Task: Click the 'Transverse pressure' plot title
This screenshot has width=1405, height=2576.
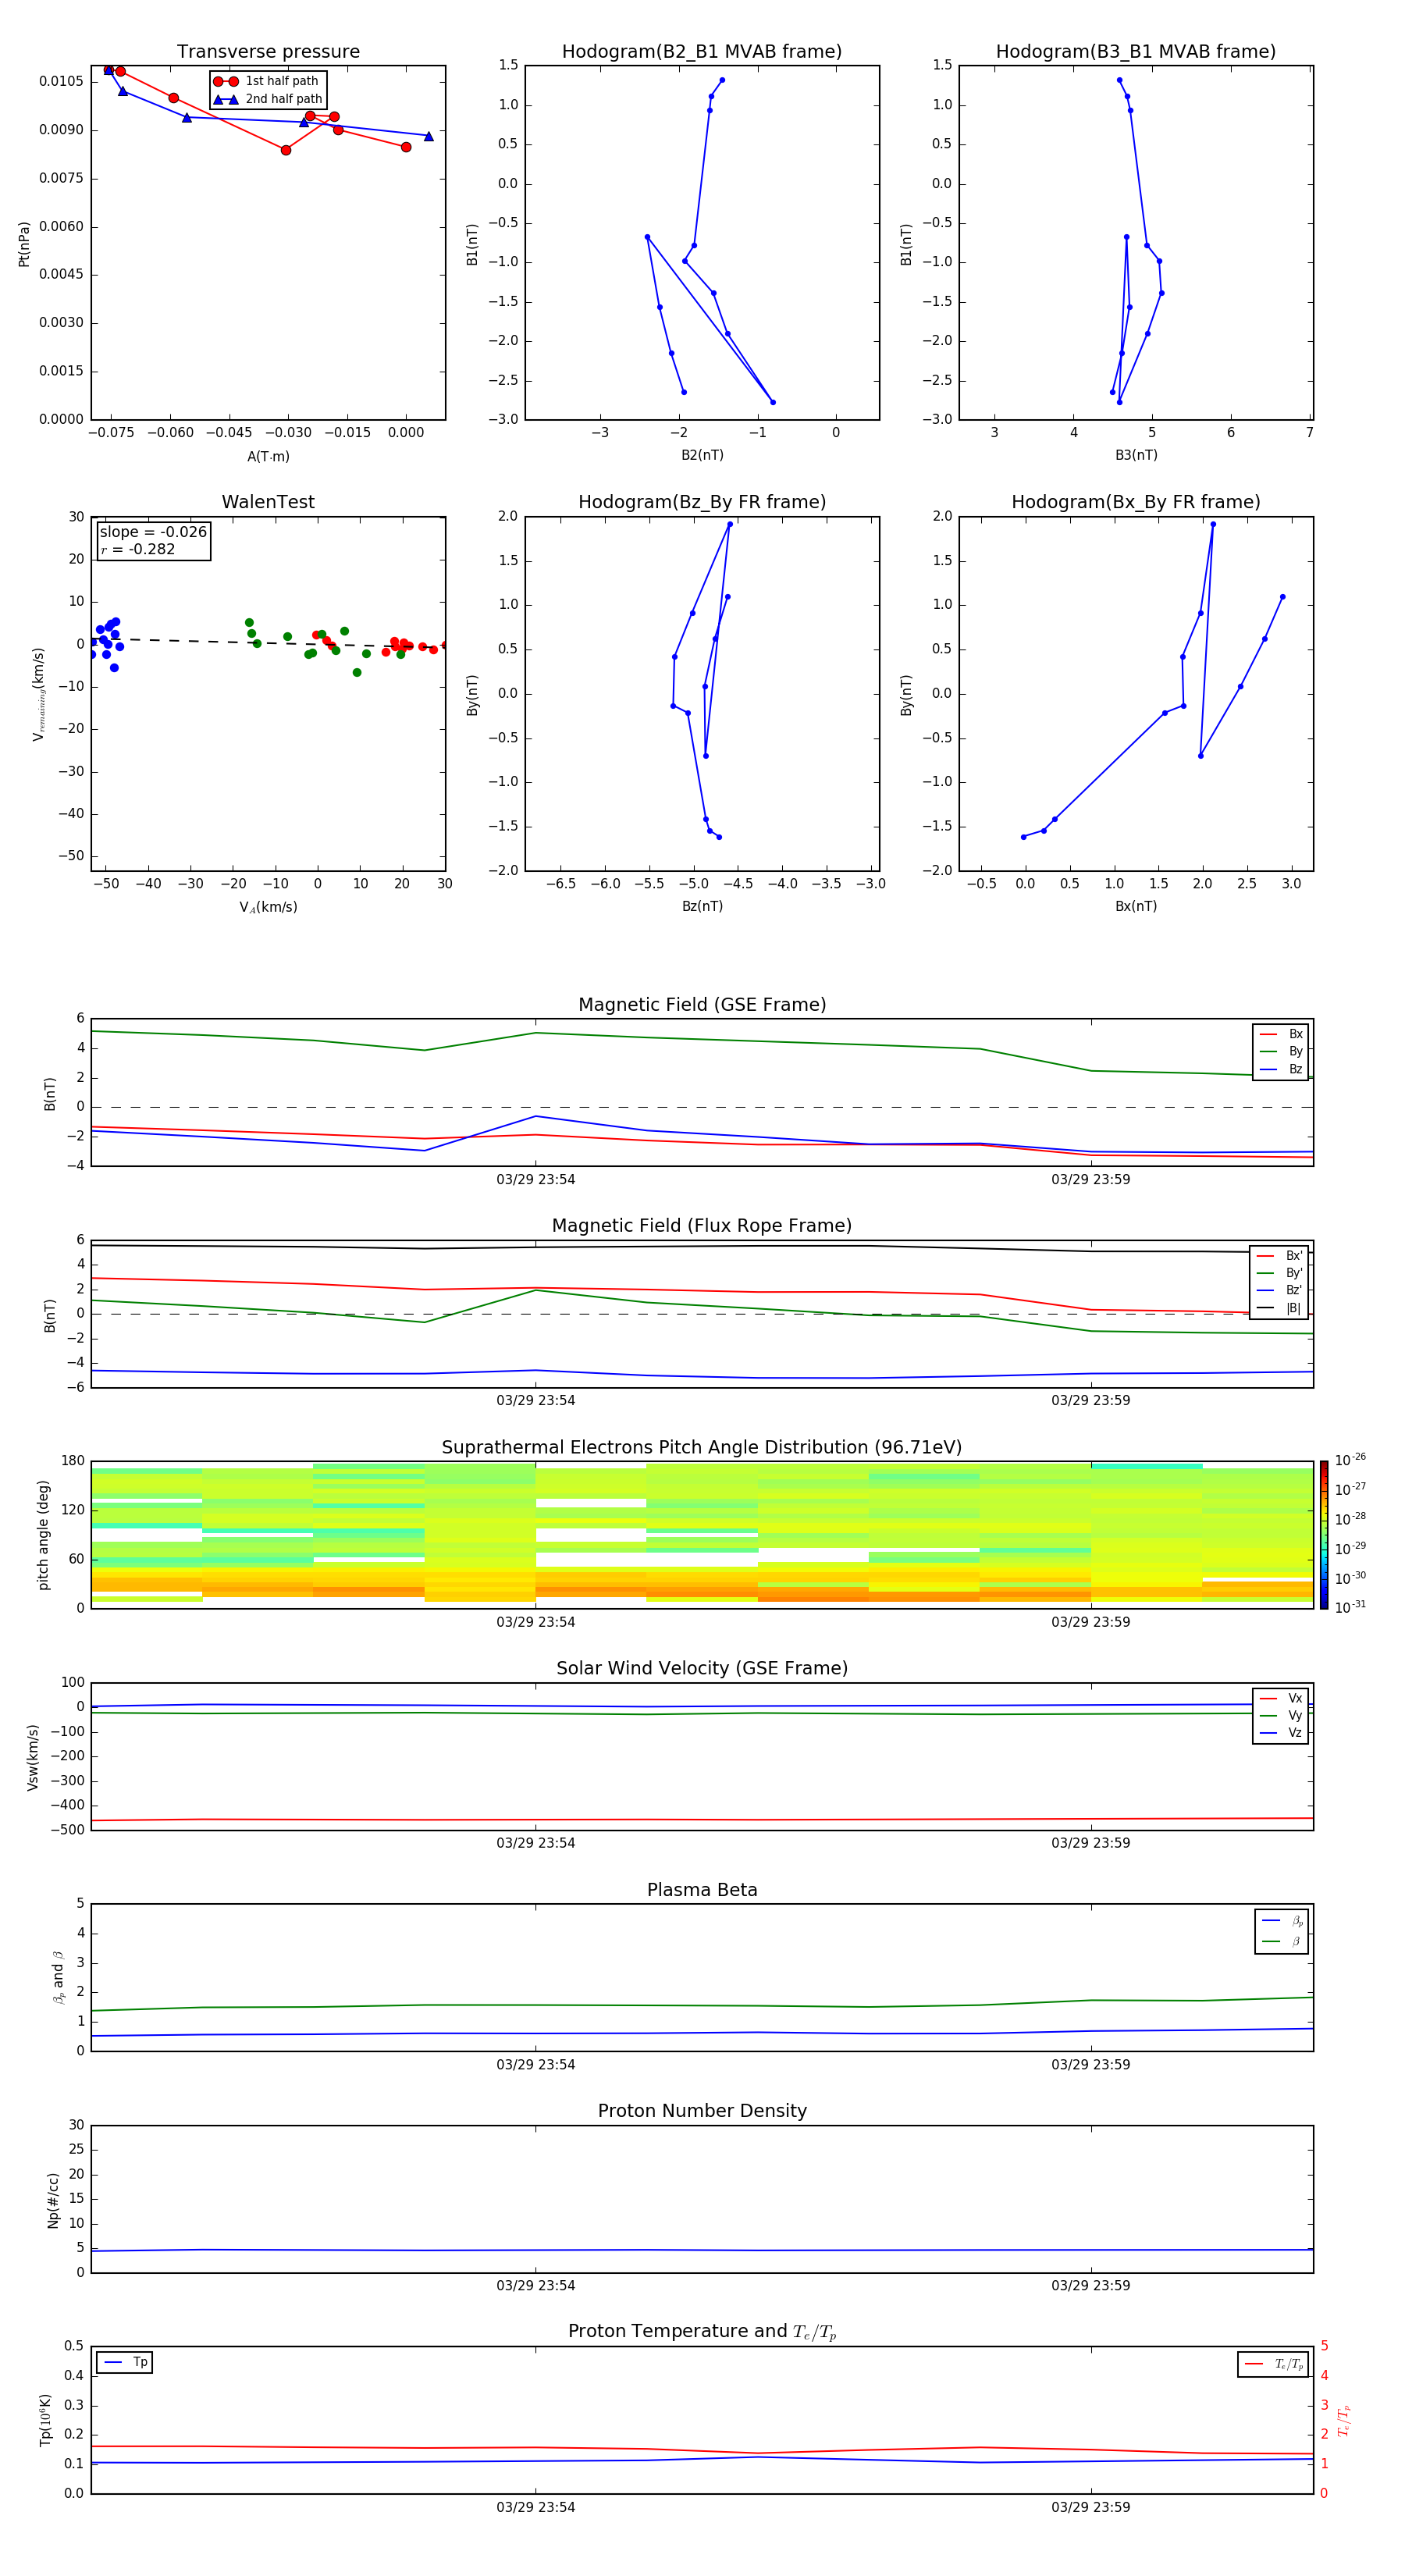Action: point(268,52)
